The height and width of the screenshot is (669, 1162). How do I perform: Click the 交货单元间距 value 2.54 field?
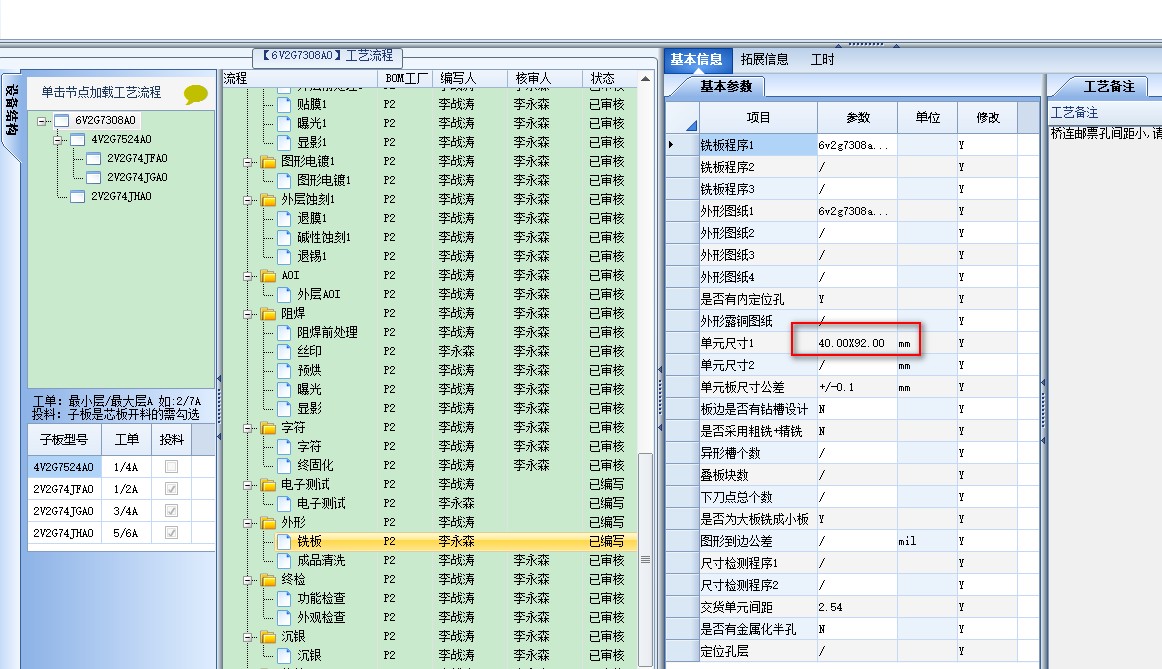857,608
